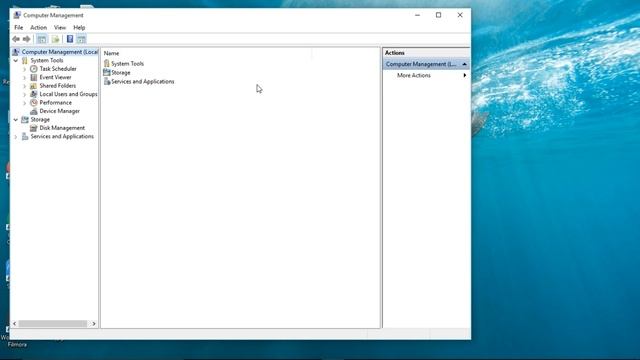
Task: Expand Services and Applications tree node
Action: pyautogui.click(x=16, y=137)
